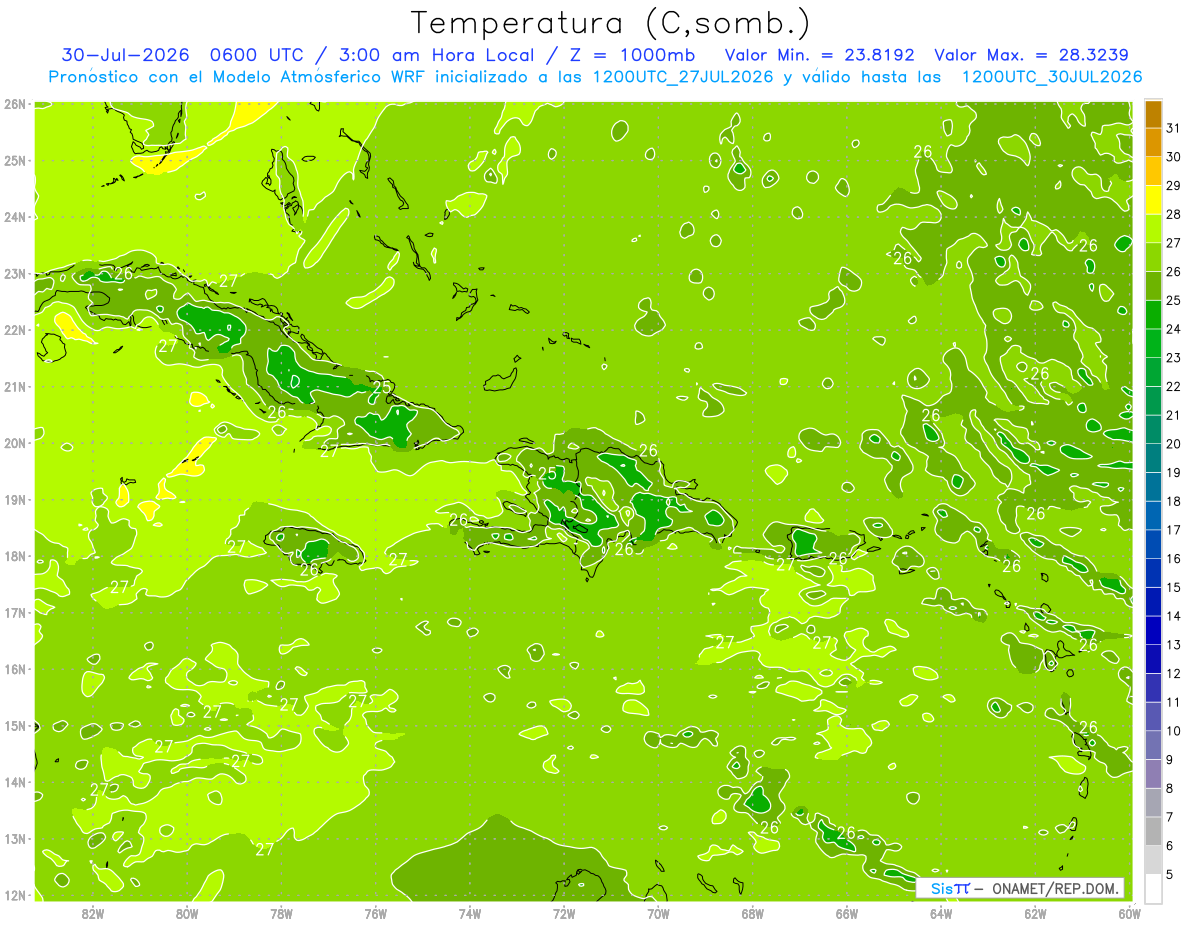This screenshot has height=927, width=1200.
Task: Click the Valor Max. = 28.3239 text
Action: [x=1032, y=55]
